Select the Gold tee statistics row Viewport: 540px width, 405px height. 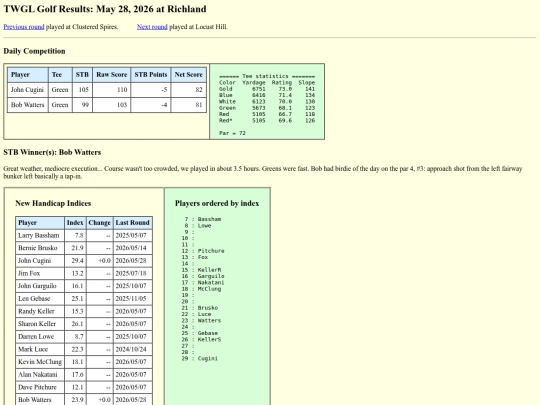coord(267,89)
